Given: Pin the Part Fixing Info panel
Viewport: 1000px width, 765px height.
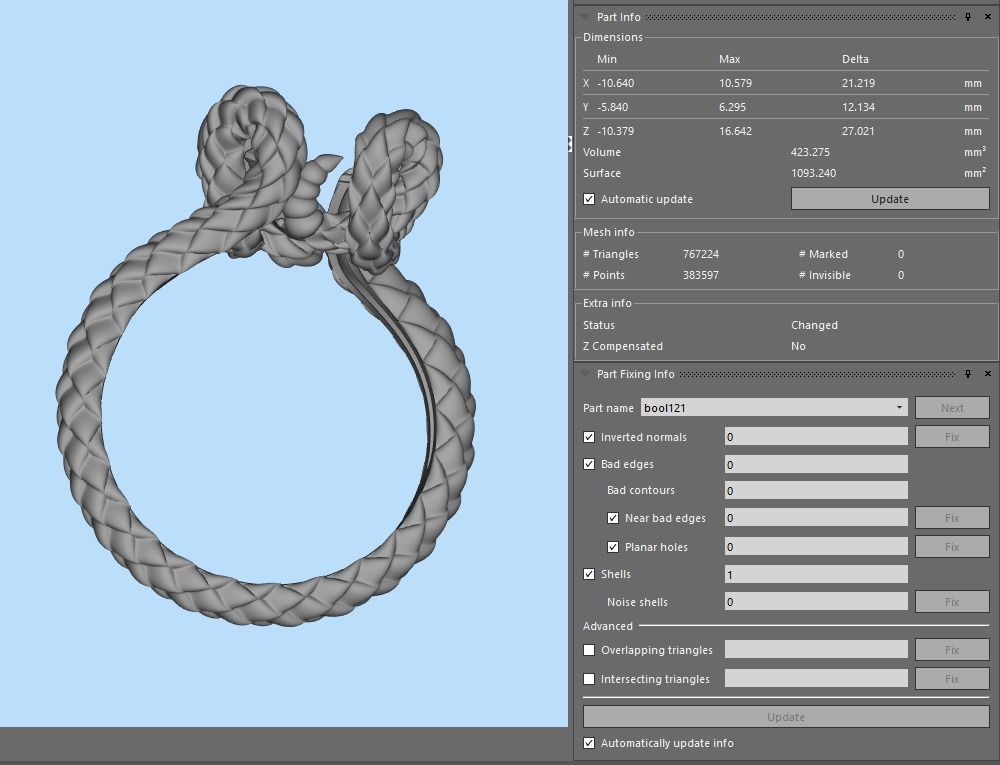Looking at the screenshot, I should pyautogui.click(x=967, y=374).
